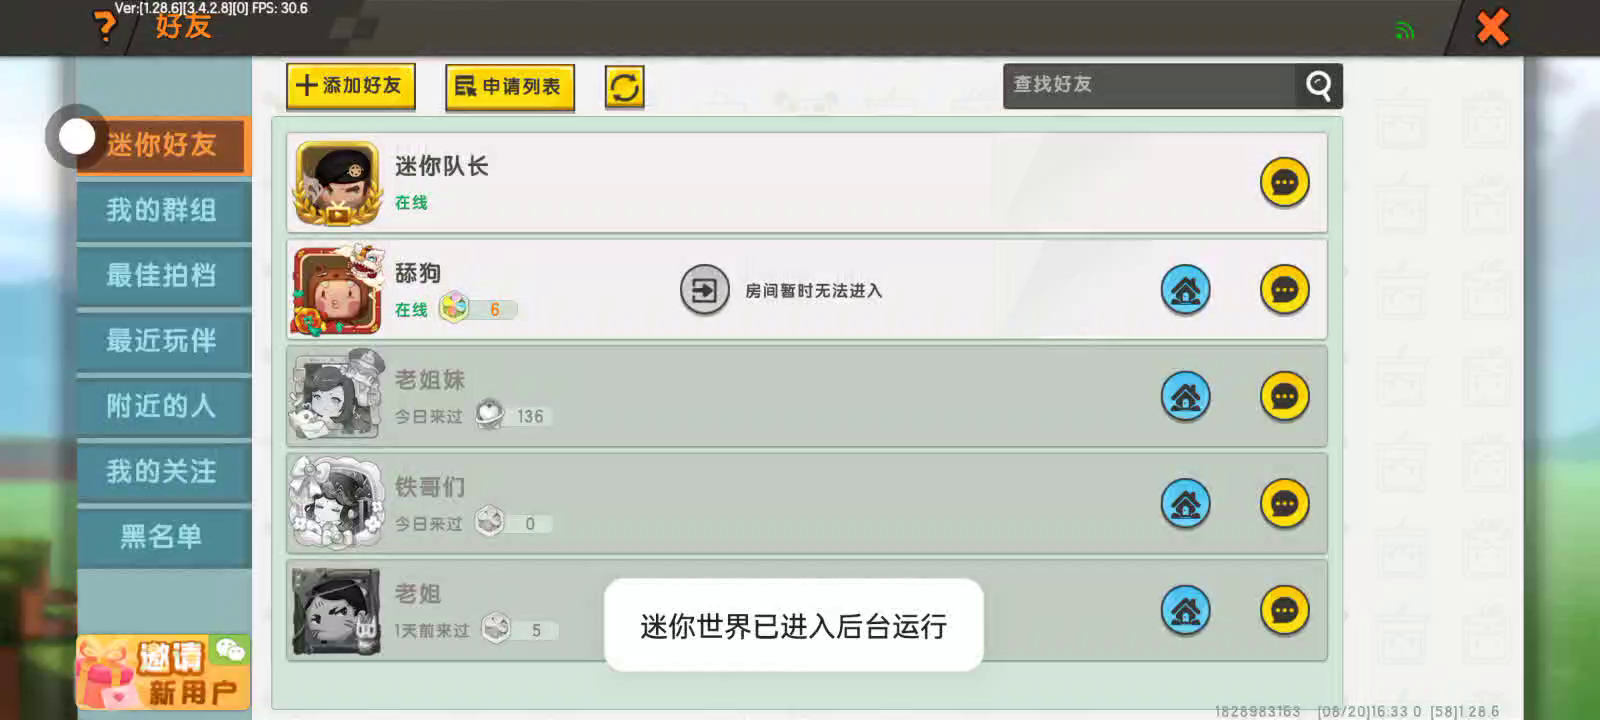Image resolution: width=1600 pixels, height=720 pixels.
Task: Open chat bubble for 老姐
Action: tap(1284, 610)
